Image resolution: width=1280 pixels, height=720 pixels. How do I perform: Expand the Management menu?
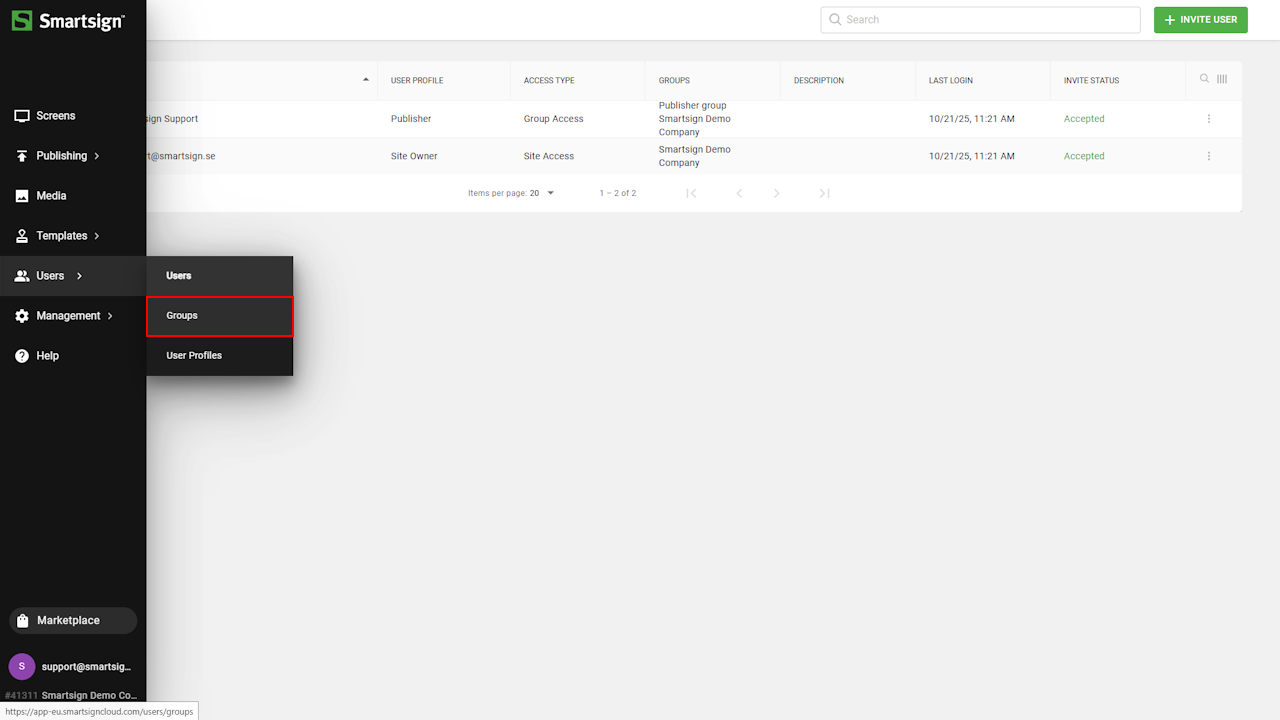point(68,316)
